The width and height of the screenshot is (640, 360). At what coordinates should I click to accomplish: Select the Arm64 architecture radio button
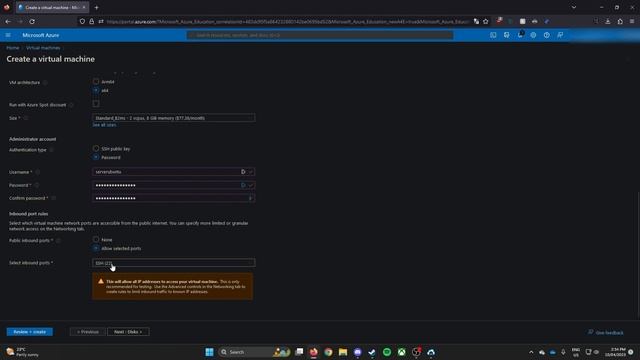(x=96, y=82)
